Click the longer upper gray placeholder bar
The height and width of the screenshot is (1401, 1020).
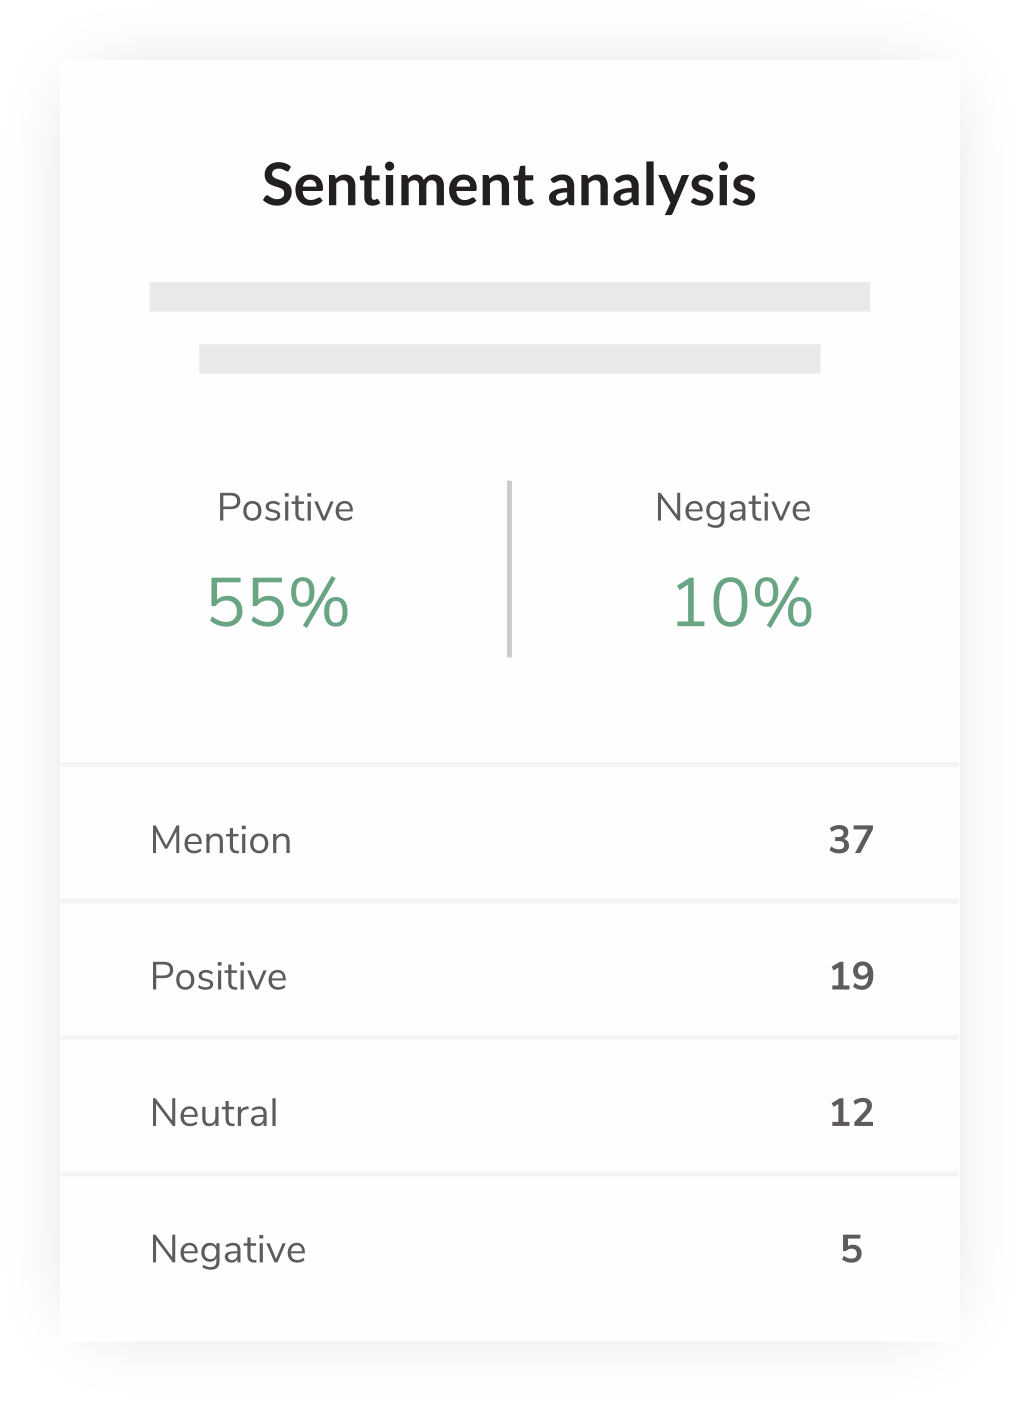click(x=509, y=297)
